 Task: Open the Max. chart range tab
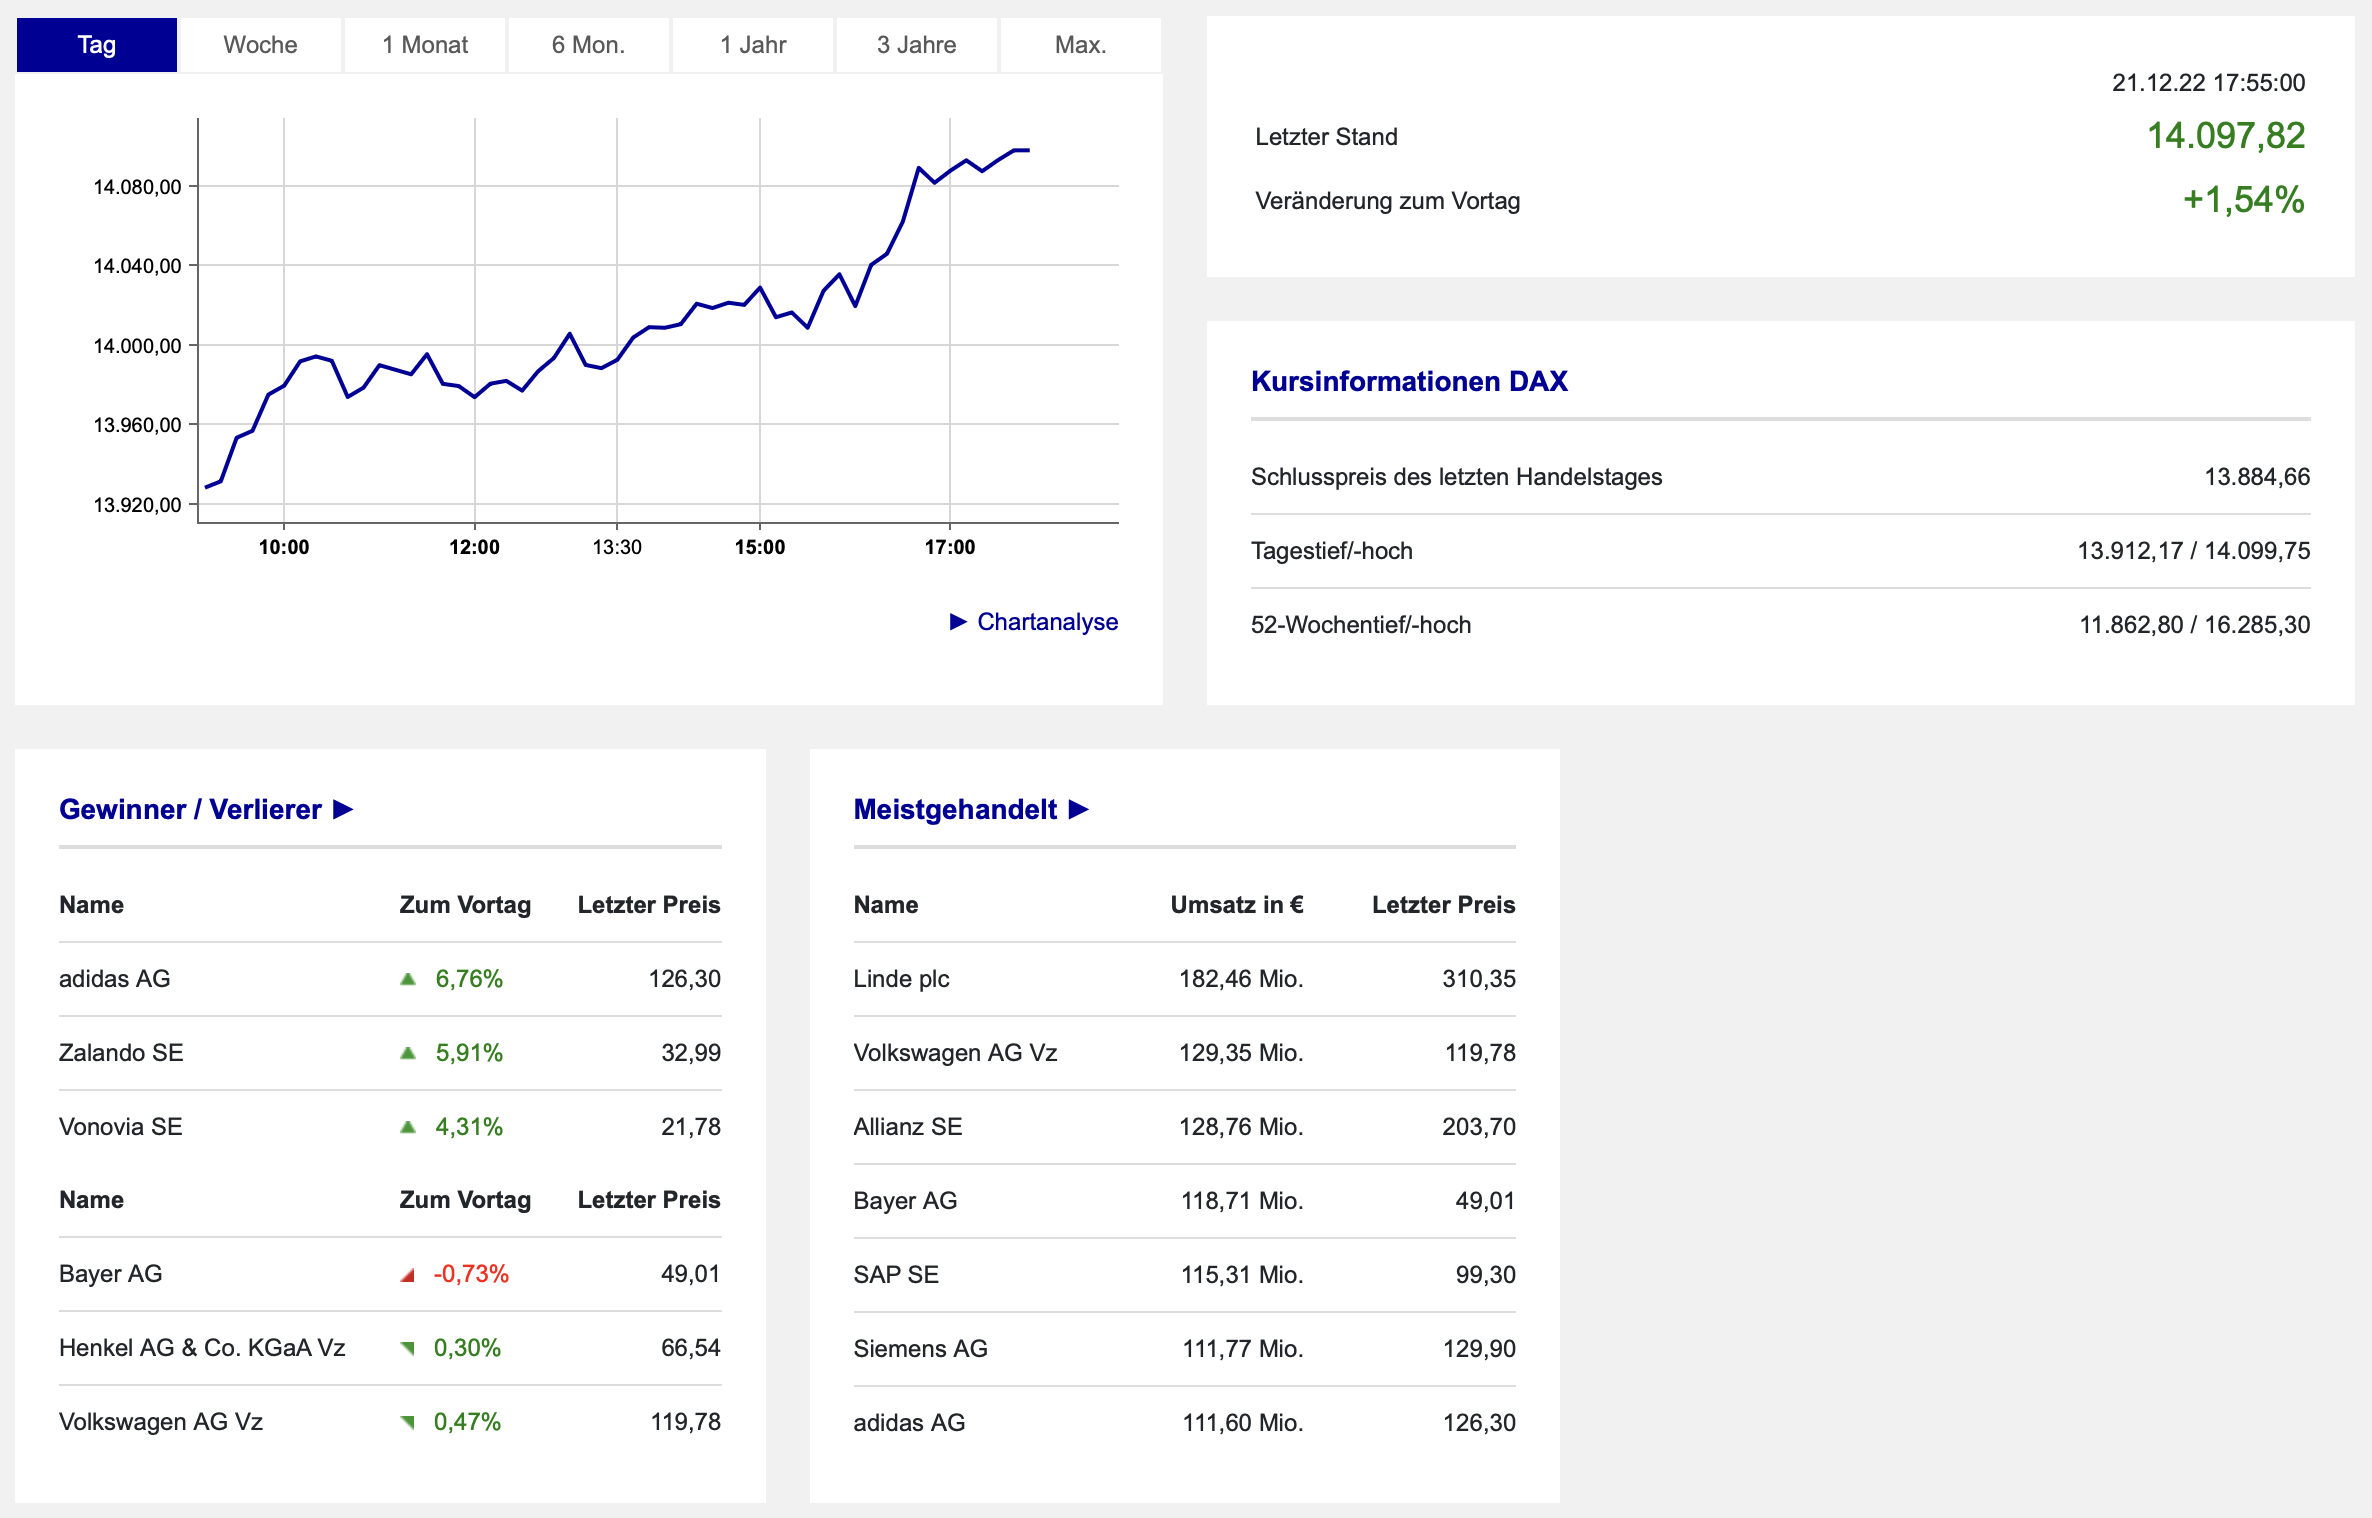point(1080,45)
